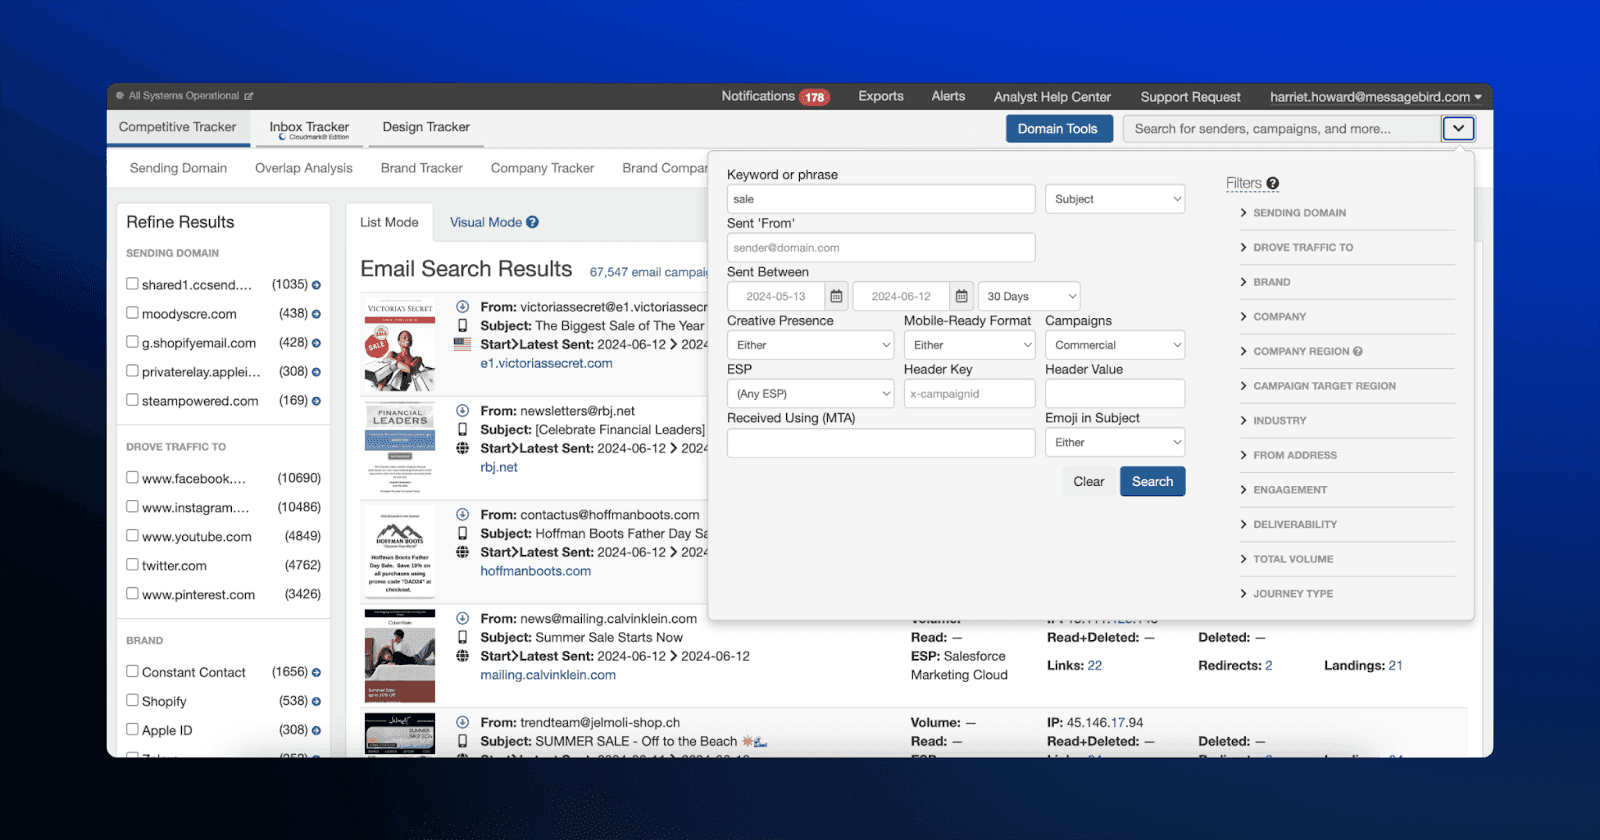Click the globe icon on rbj.net result
Viewport: 1600px width, 840px height.
pos(462,448)
